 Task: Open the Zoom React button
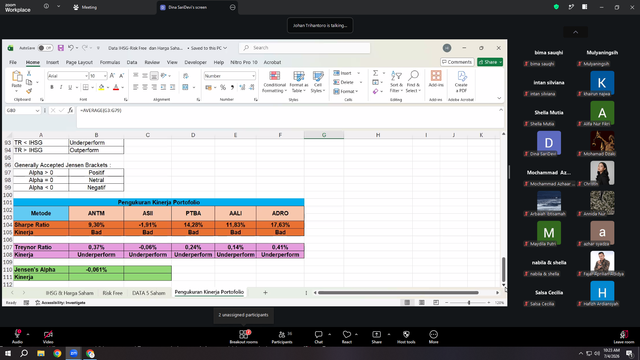point(347,337)
